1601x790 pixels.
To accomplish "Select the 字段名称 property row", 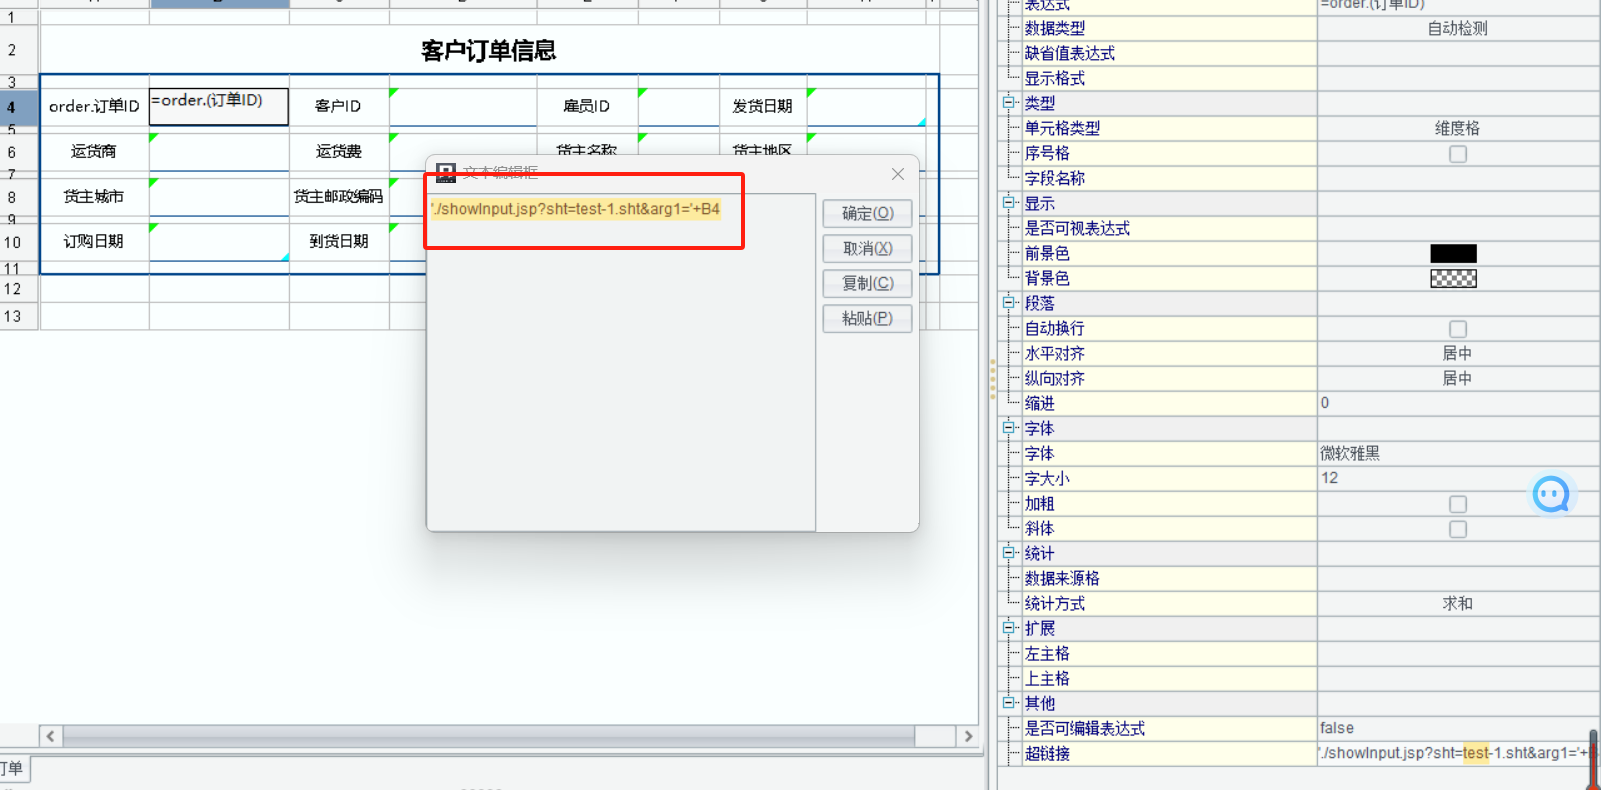I will (1167, 178).
